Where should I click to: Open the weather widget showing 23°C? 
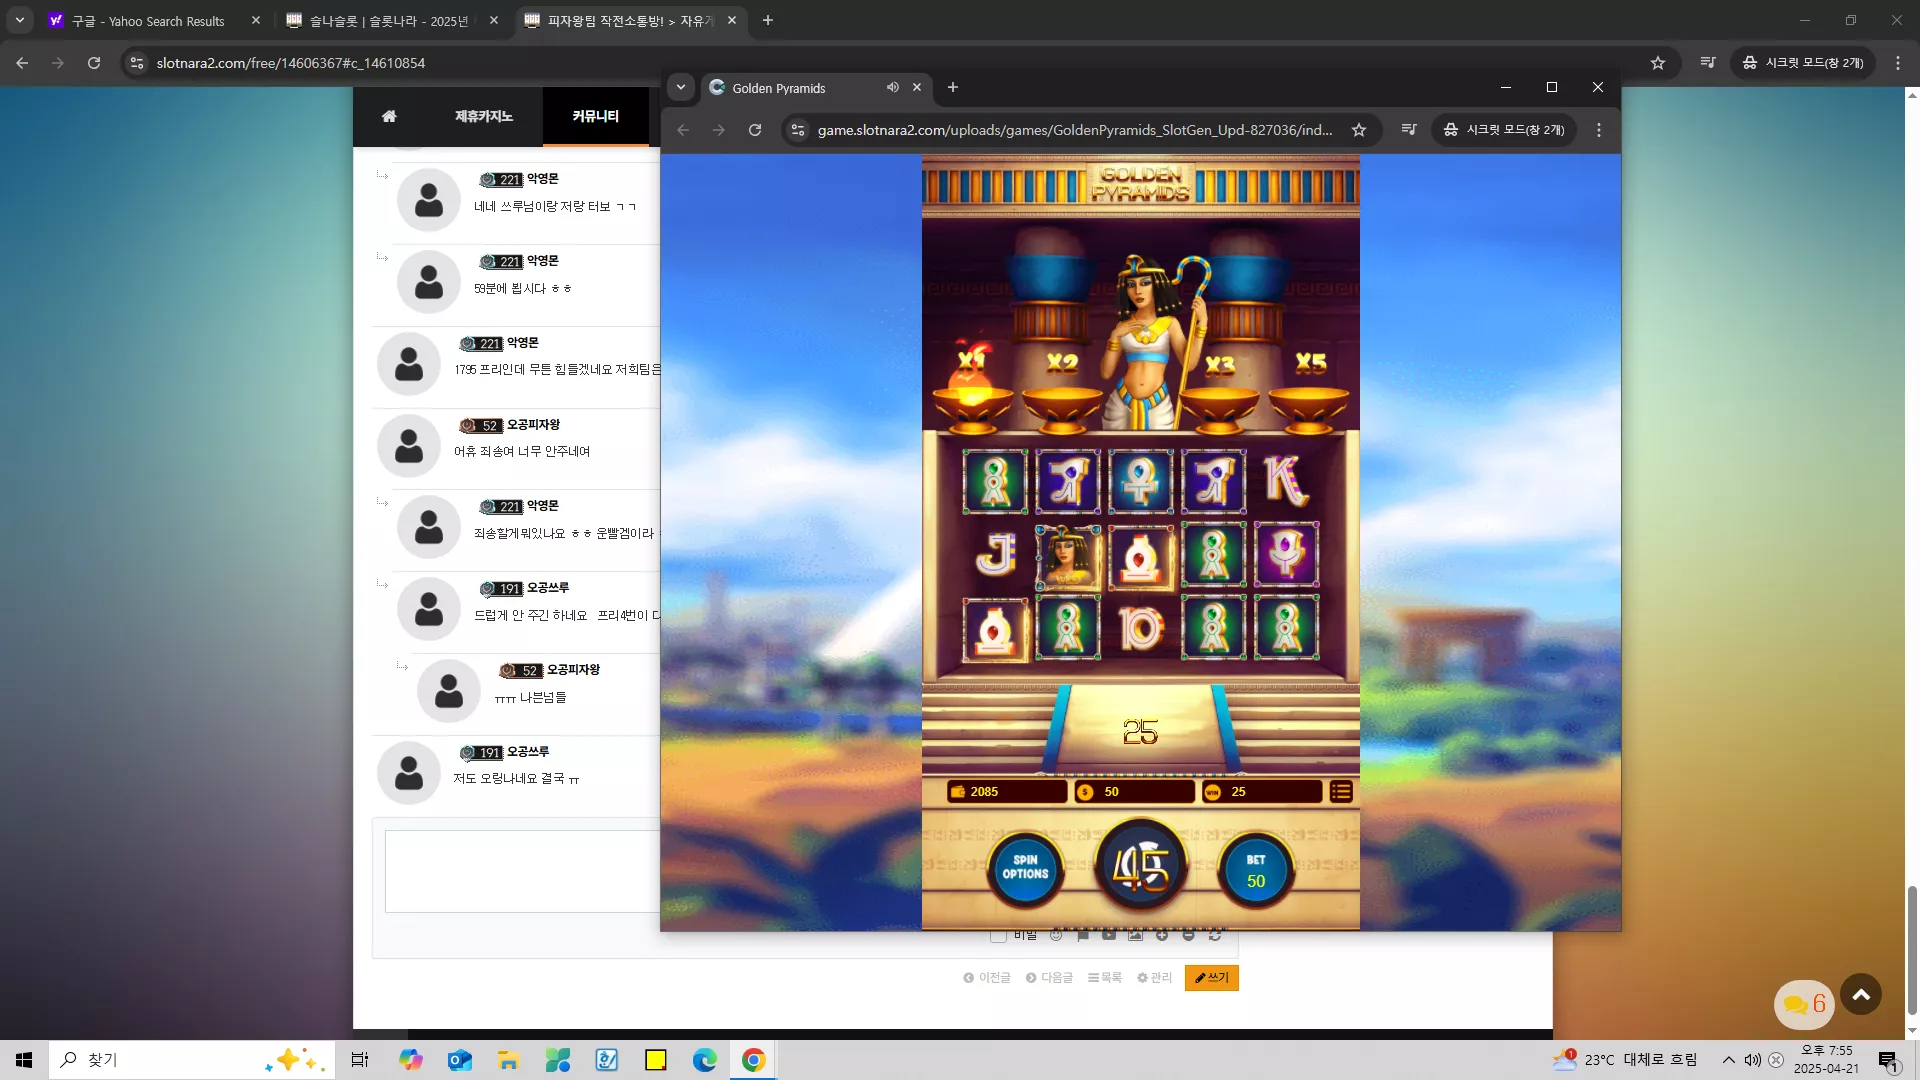click(x=1625, y=1060)
